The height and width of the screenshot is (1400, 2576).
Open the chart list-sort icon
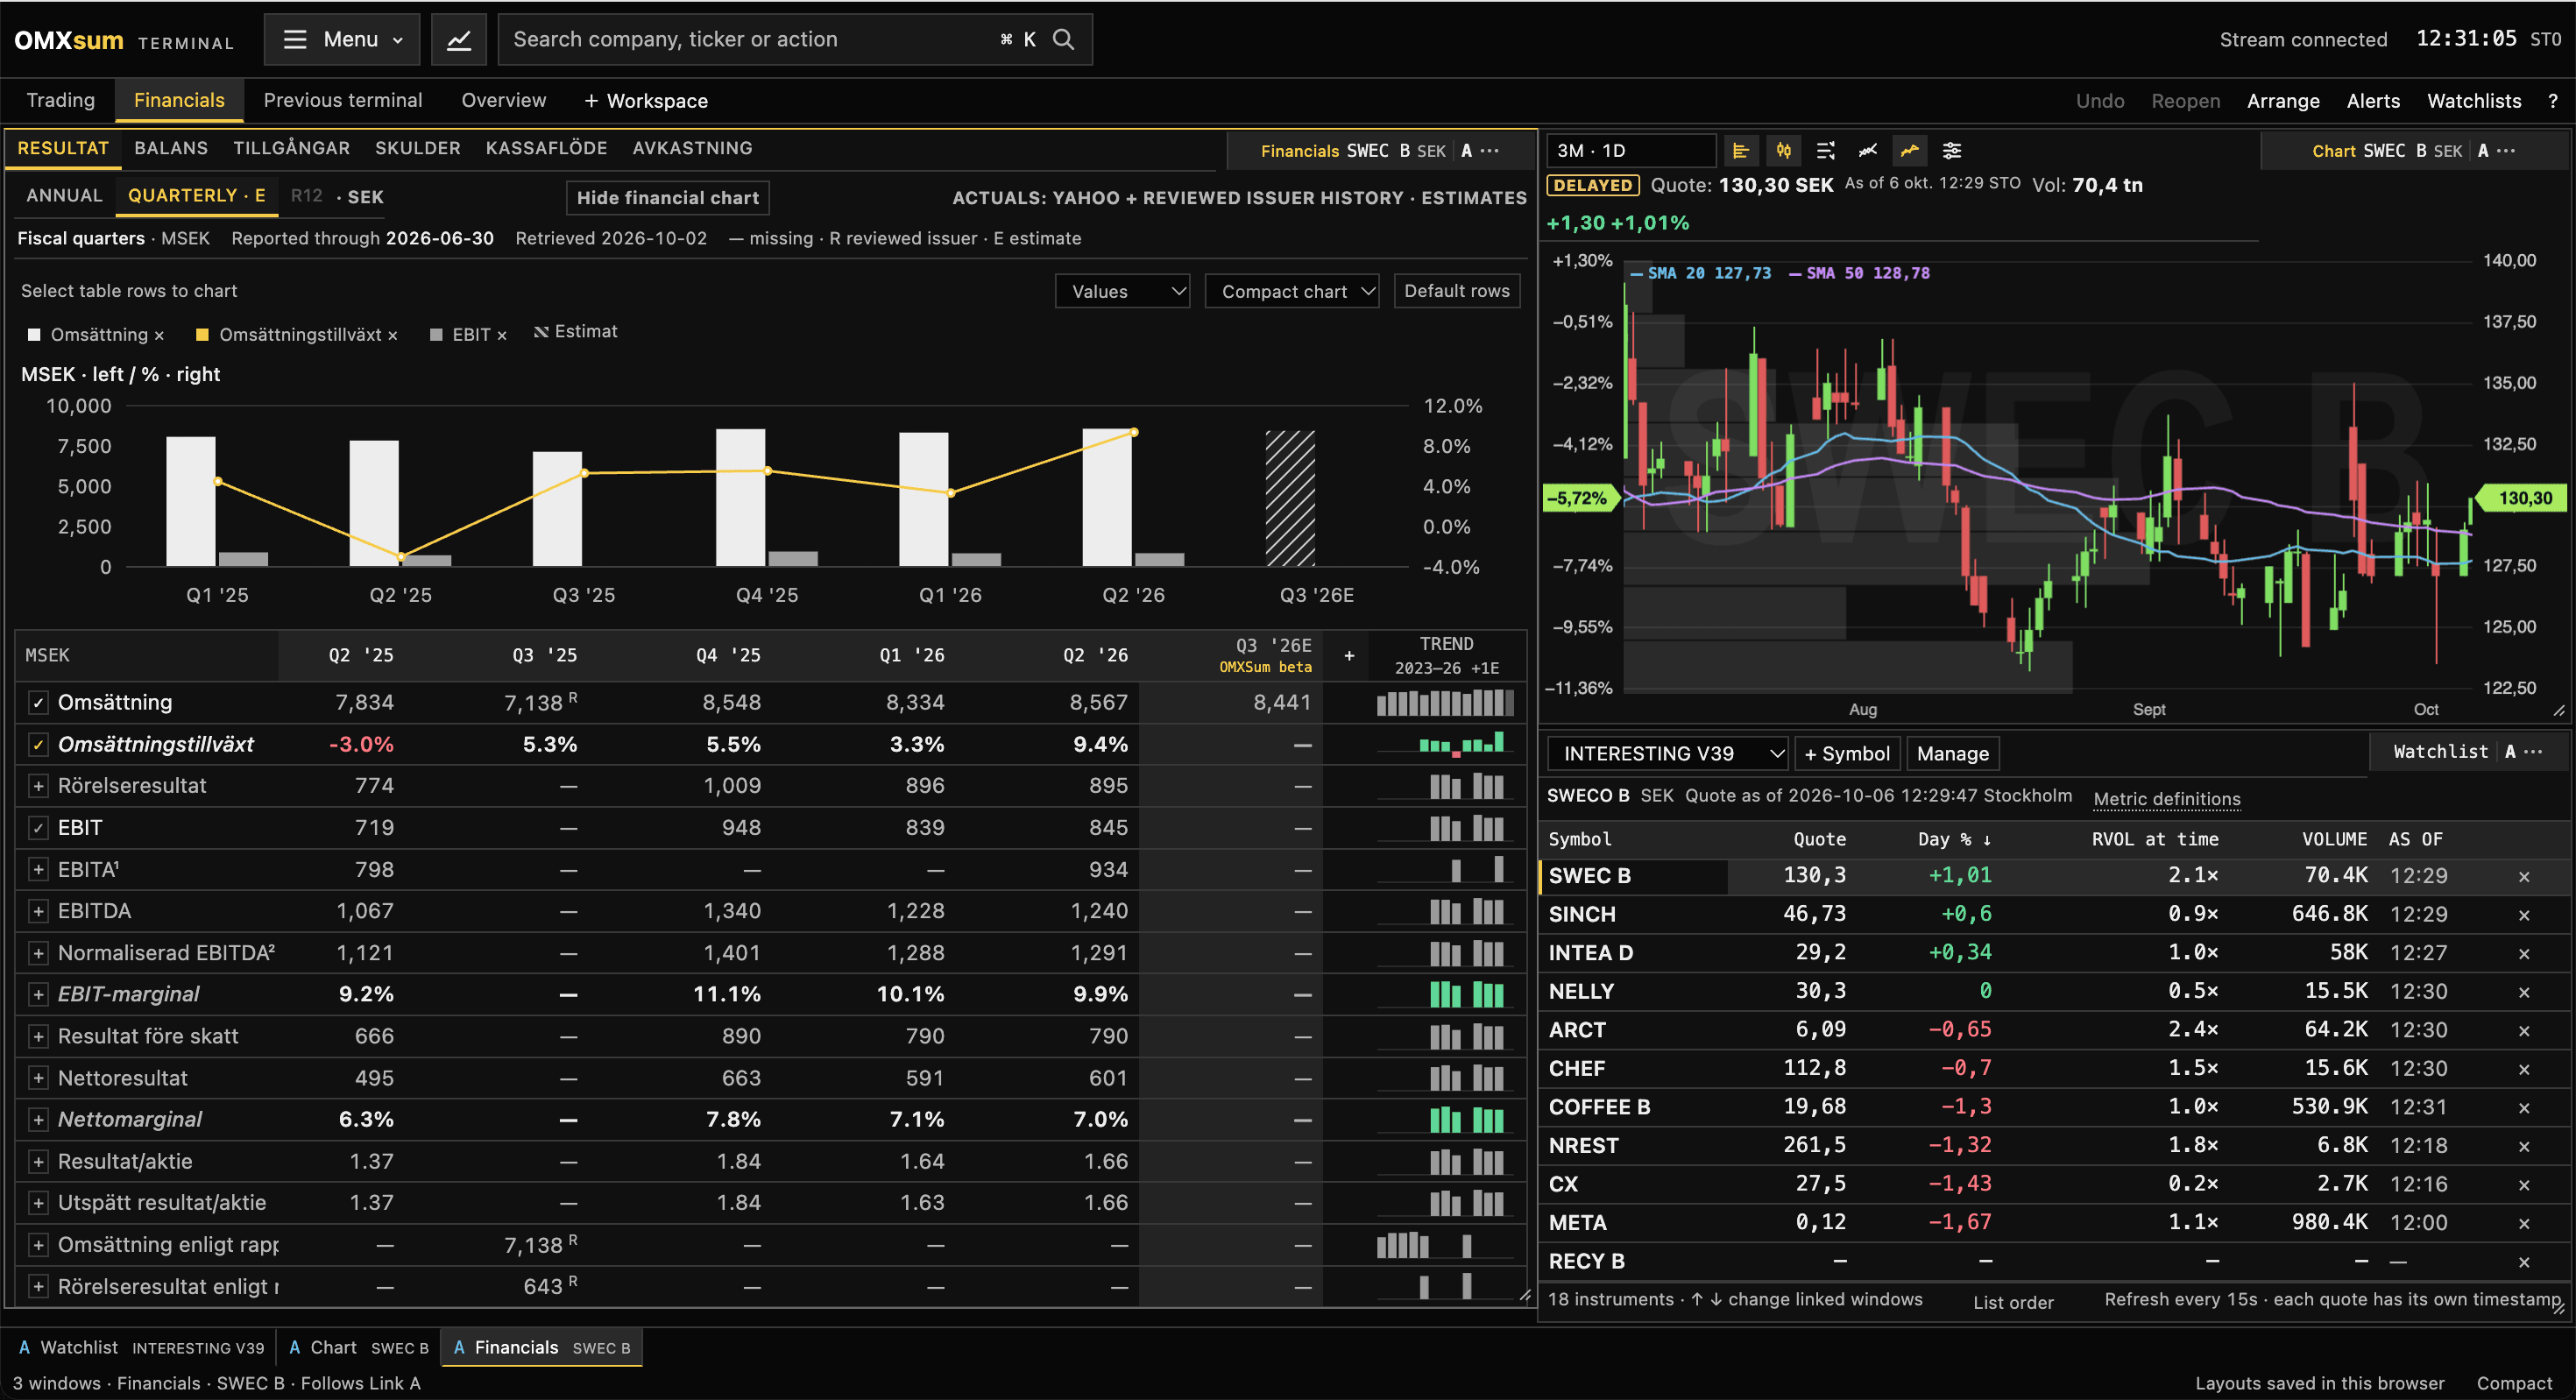(1825, 151)
